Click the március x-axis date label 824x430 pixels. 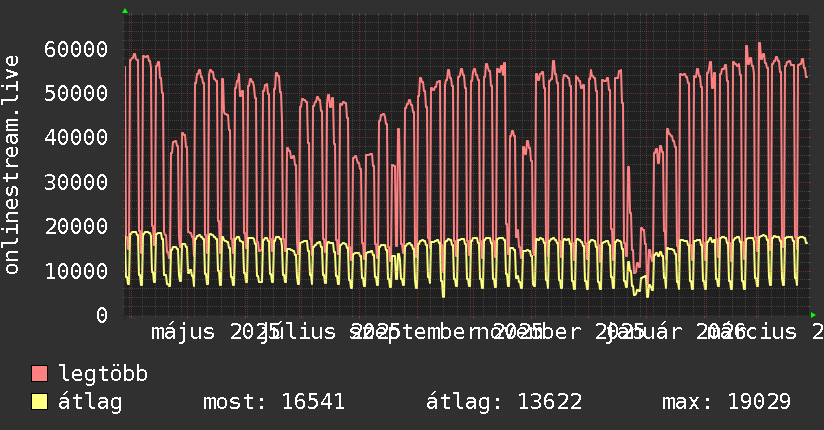[760, 332]
